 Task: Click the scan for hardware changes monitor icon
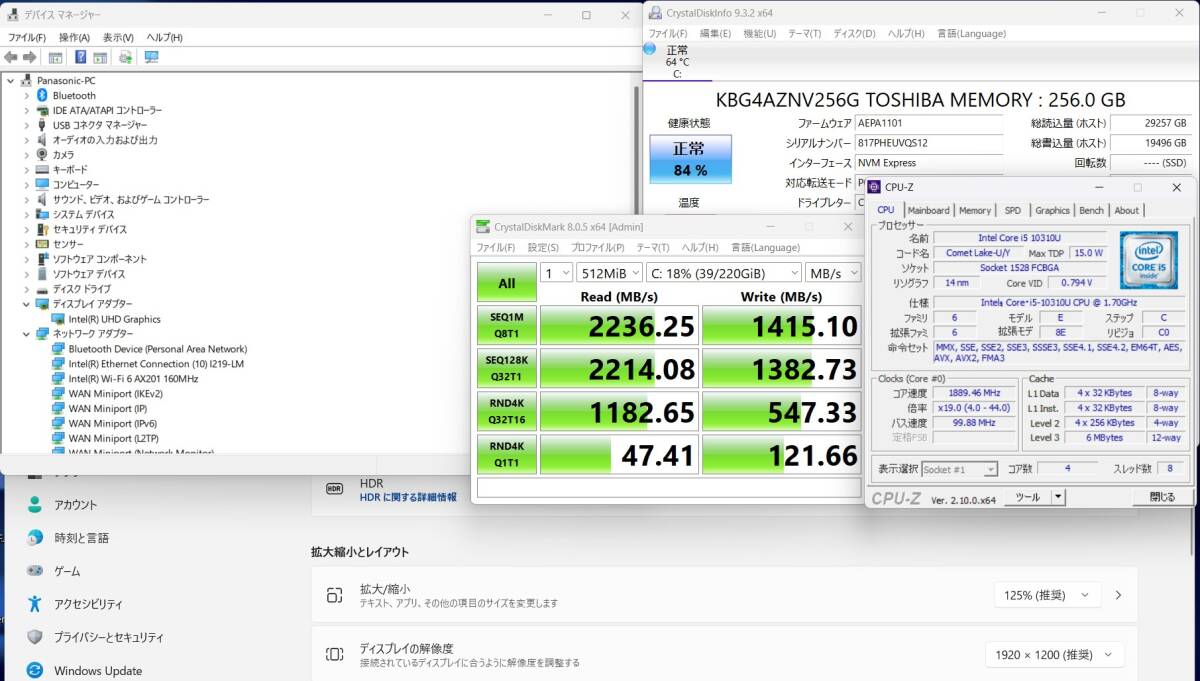(x=151, y=57)
